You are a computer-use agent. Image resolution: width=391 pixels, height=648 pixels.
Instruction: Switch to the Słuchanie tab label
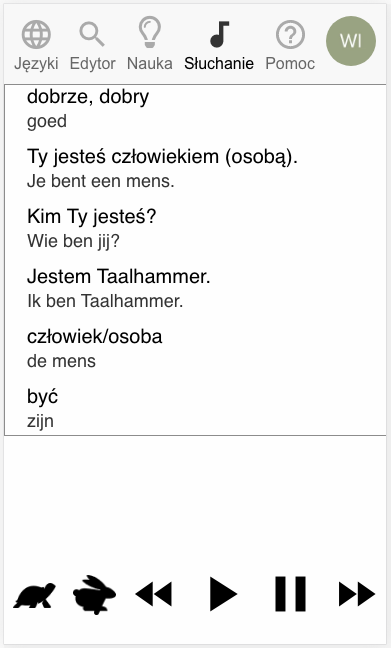[219, 63]
